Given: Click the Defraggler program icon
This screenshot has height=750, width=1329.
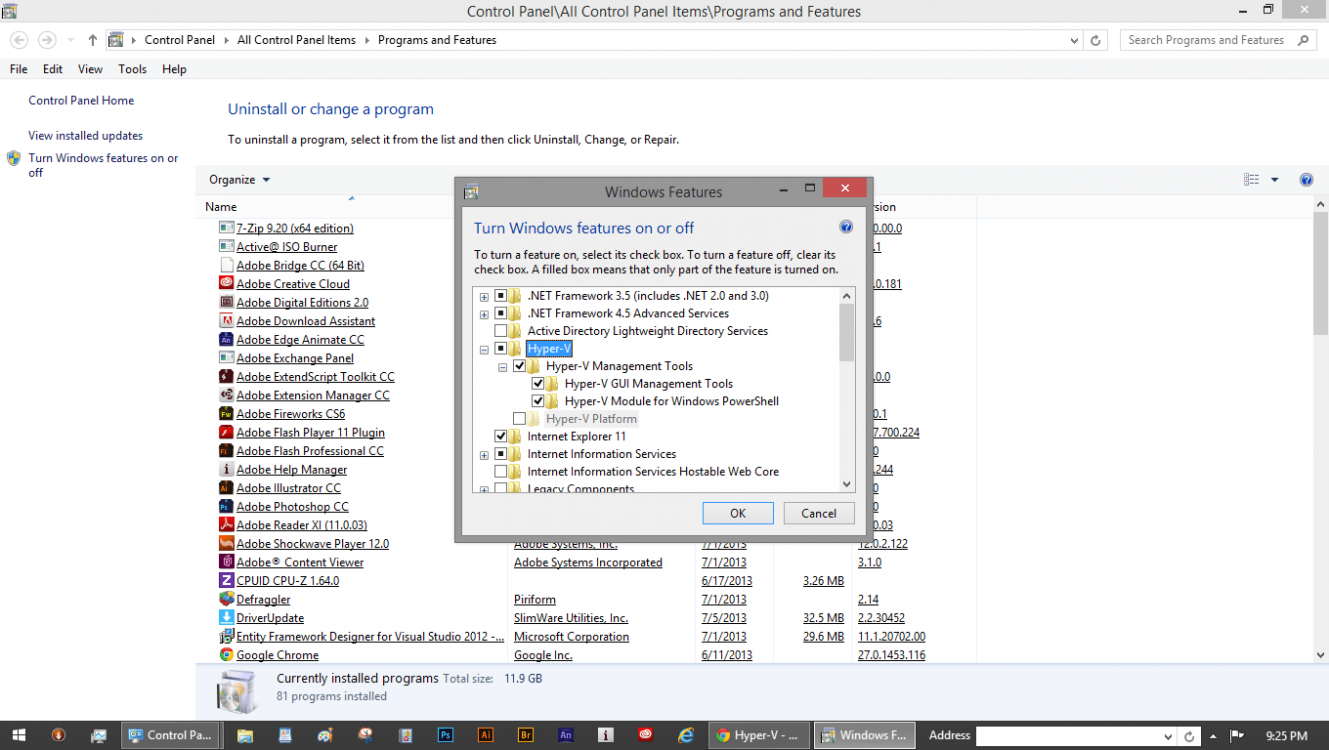Looking at the screenshot, I should (227, 599).
